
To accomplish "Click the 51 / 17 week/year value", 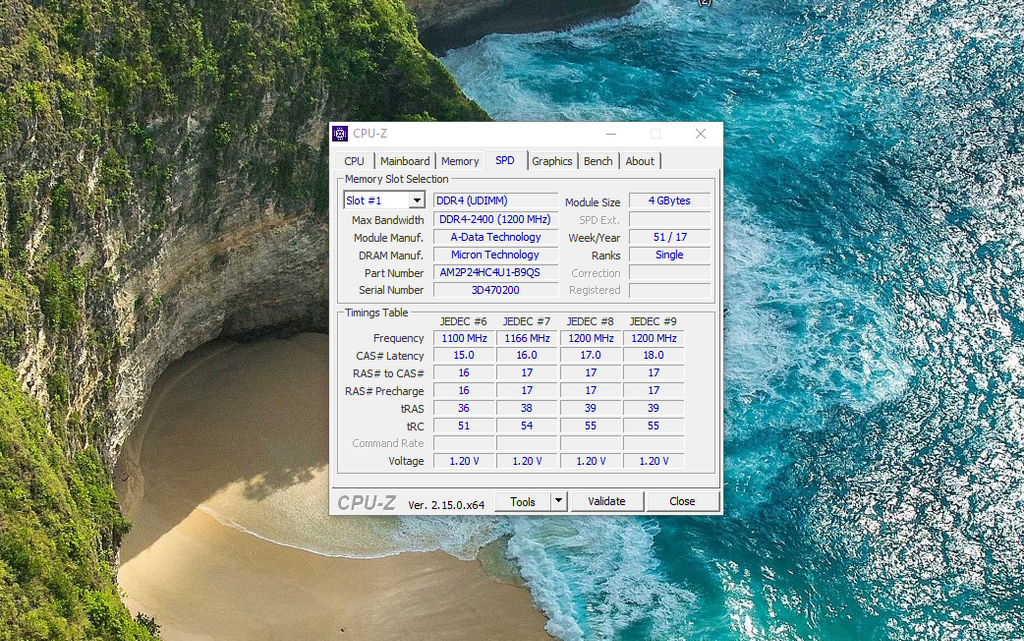I will 669,237.
